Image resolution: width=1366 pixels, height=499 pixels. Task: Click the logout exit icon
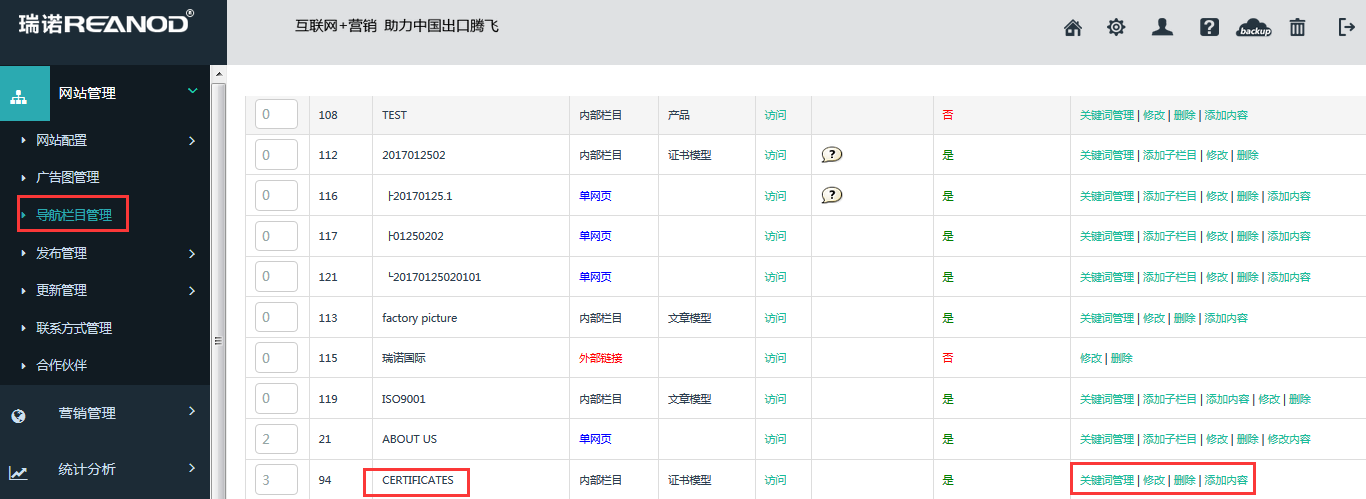[1346, 27]
